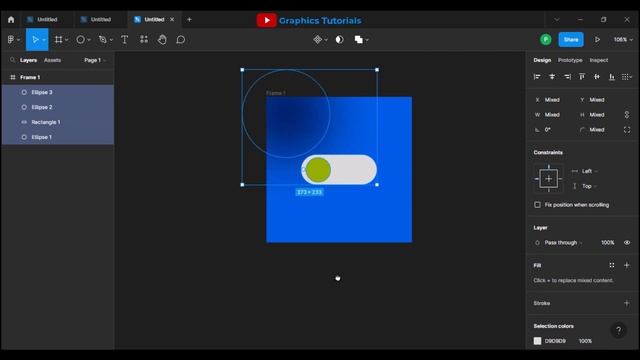Open Boolean operations dropdown arrow

click(x=367, y=40)
